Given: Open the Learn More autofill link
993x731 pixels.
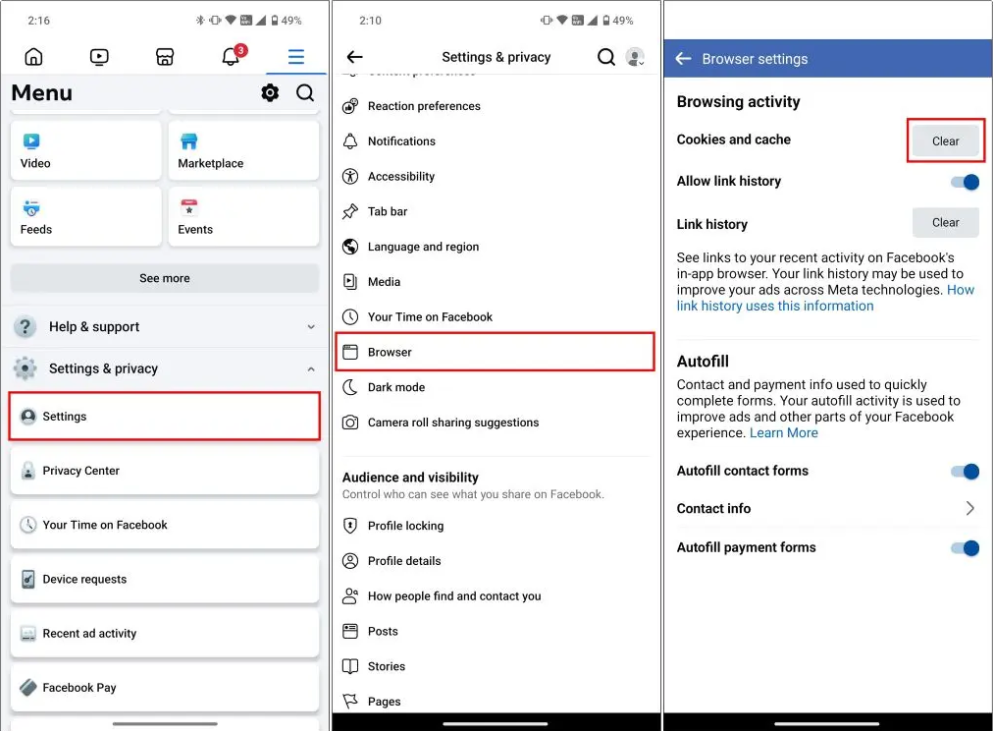Looking at the screenshot, I should pos(784,433).
